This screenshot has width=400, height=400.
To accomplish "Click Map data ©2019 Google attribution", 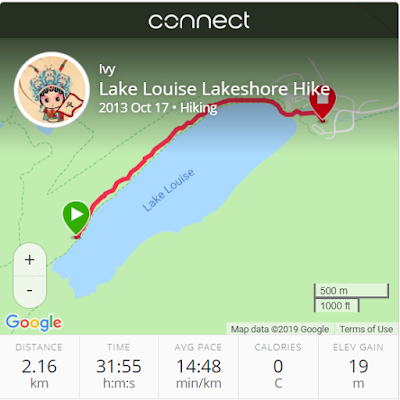I will pos(280,329).
